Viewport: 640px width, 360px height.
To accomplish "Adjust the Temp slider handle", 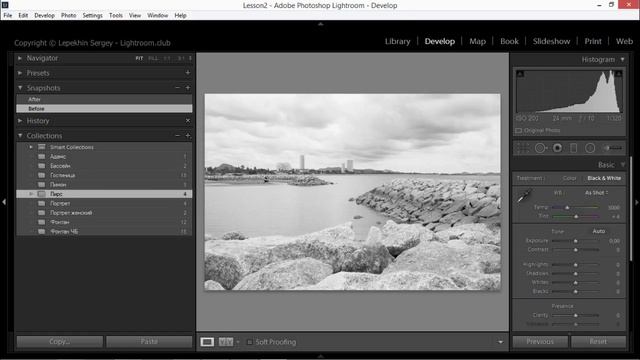I will pos(567,207).
